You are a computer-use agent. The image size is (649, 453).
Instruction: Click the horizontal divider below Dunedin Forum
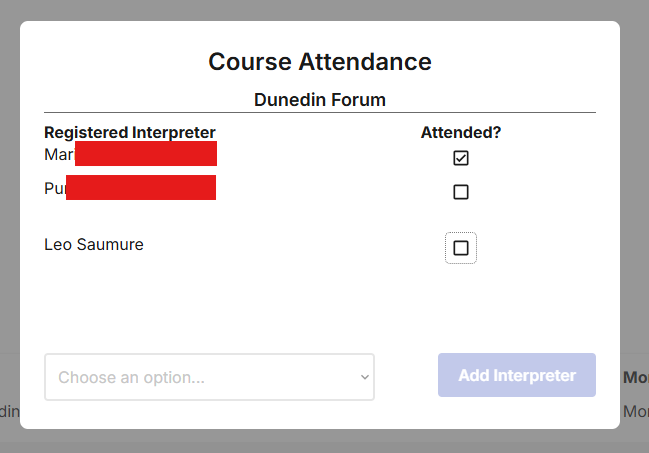point(320,112)
